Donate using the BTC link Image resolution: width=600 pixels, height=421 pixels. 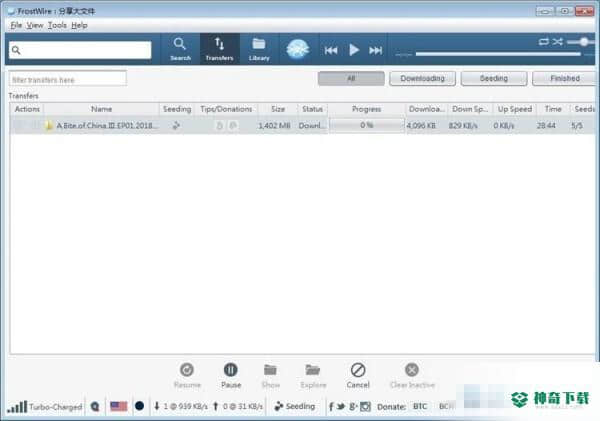[420, 406]
